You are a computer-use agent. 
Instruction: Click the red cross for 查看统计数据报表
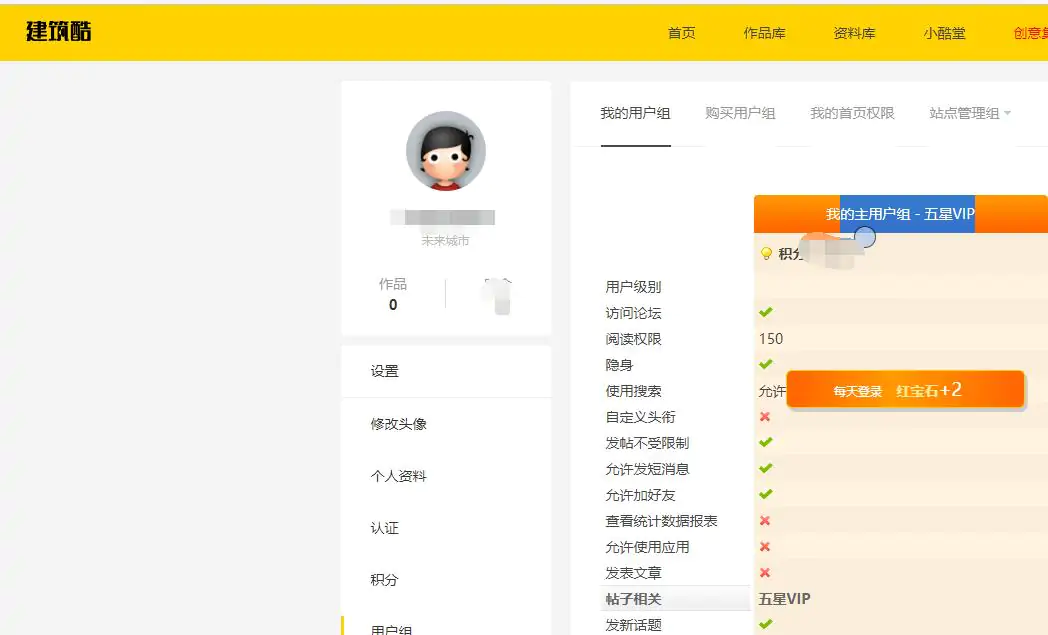(765, 521)
